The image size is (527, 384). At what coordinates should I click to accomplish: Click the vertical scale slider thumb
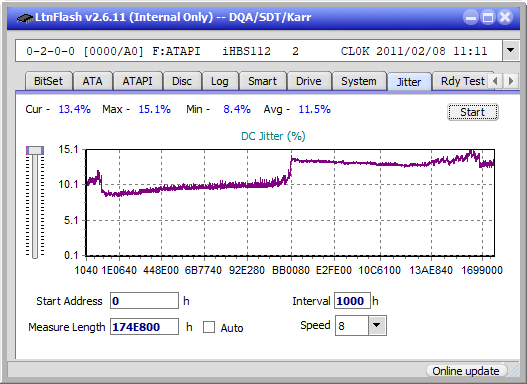[35, 150]
